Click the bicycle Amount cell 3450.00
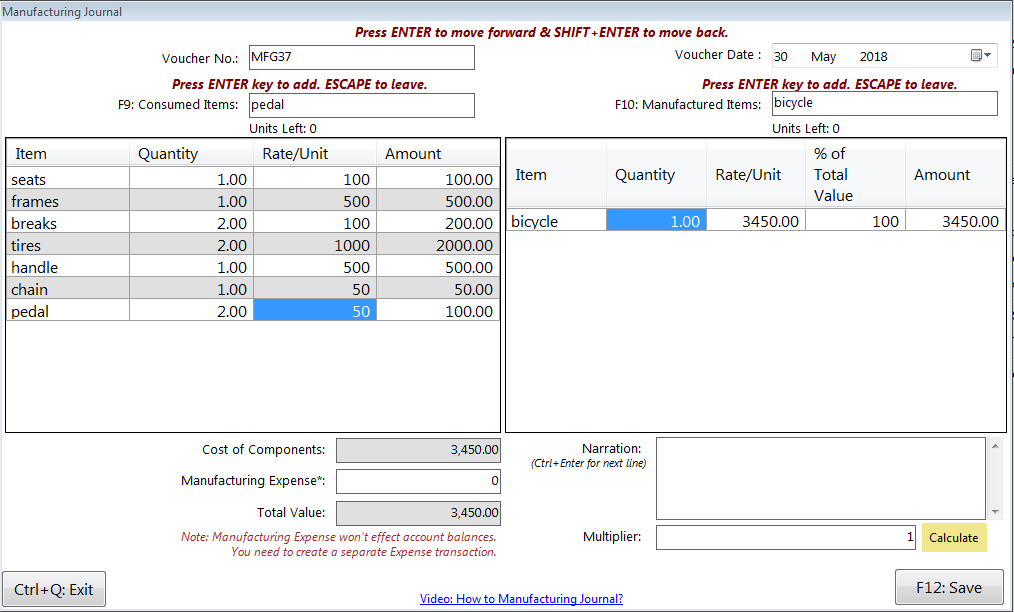1014x612 pixels. (955, 221)
